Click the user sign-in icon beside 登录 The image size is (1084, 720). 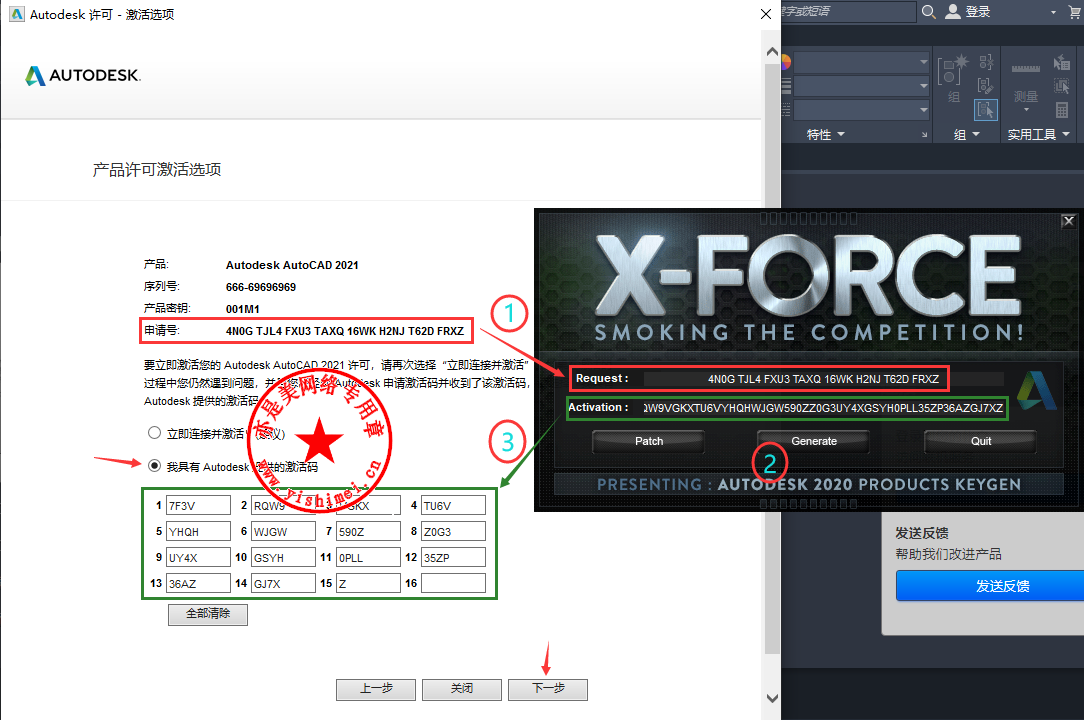click(953, 12)
